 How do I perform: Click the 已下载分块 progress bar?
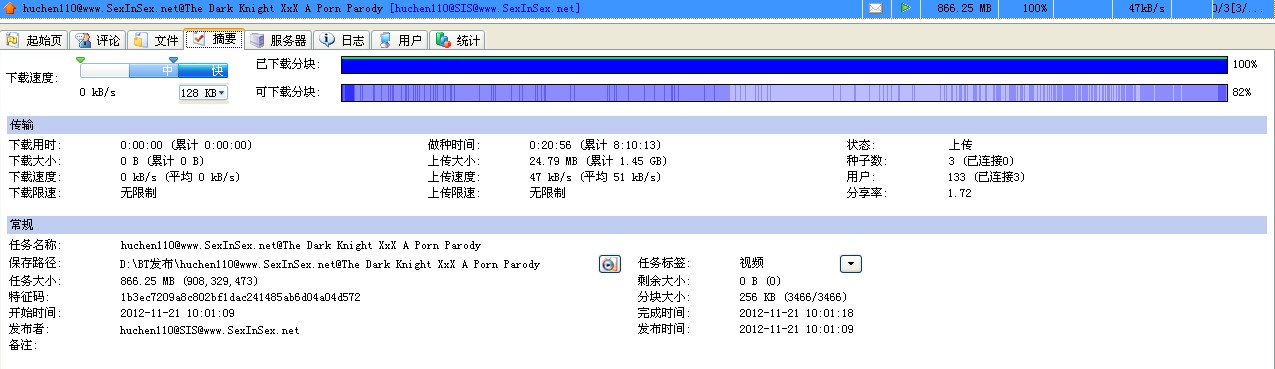pyautogui.click(x=784, y=65)
